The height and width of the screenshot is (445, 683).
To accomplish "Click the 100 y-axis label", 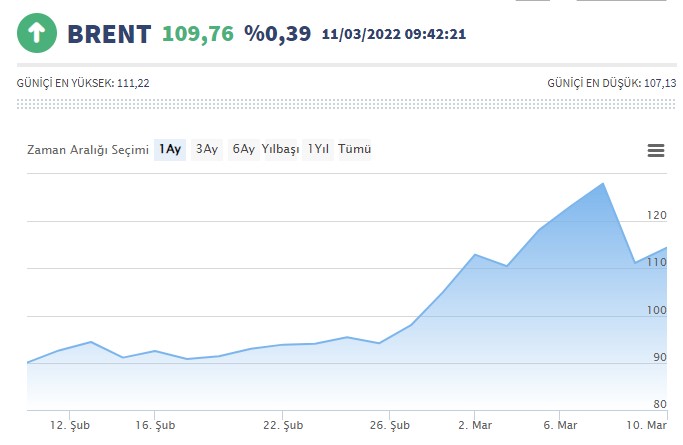I will pos(656,310).
